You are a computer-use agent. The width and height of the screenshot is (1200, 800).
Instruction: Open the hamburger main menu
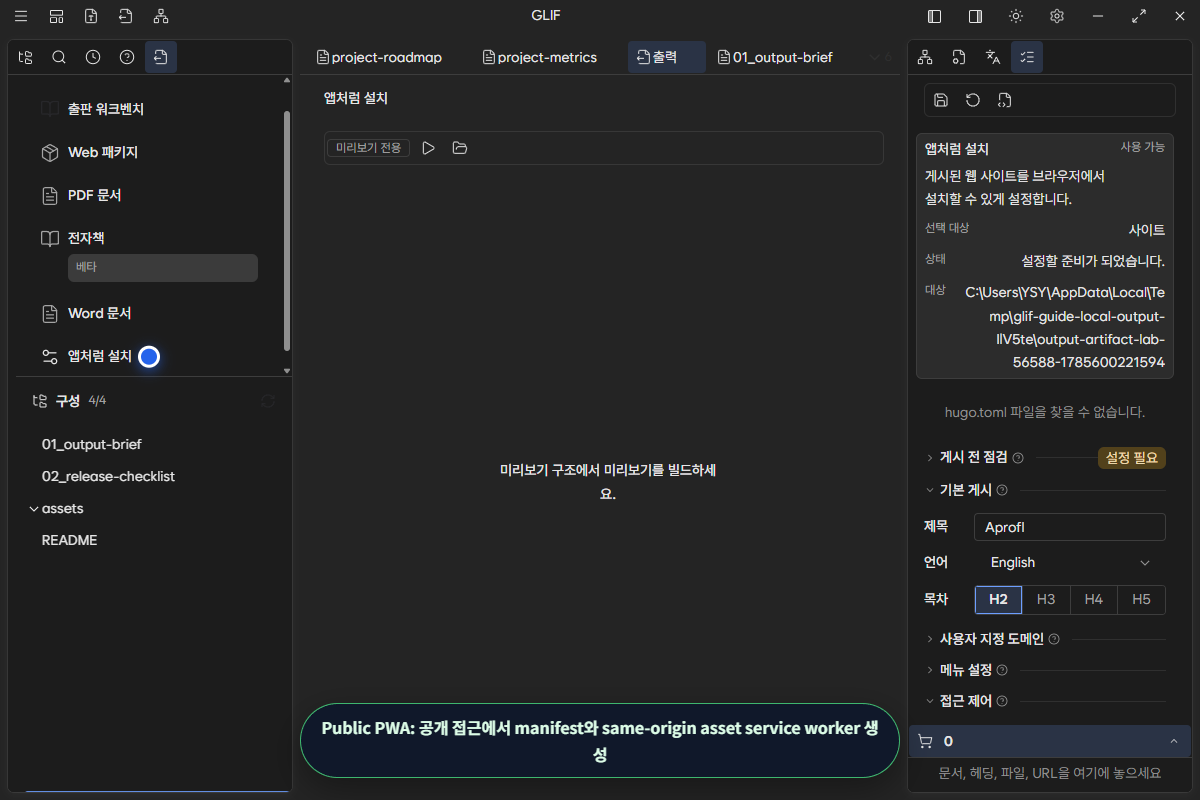click(21, 16)
